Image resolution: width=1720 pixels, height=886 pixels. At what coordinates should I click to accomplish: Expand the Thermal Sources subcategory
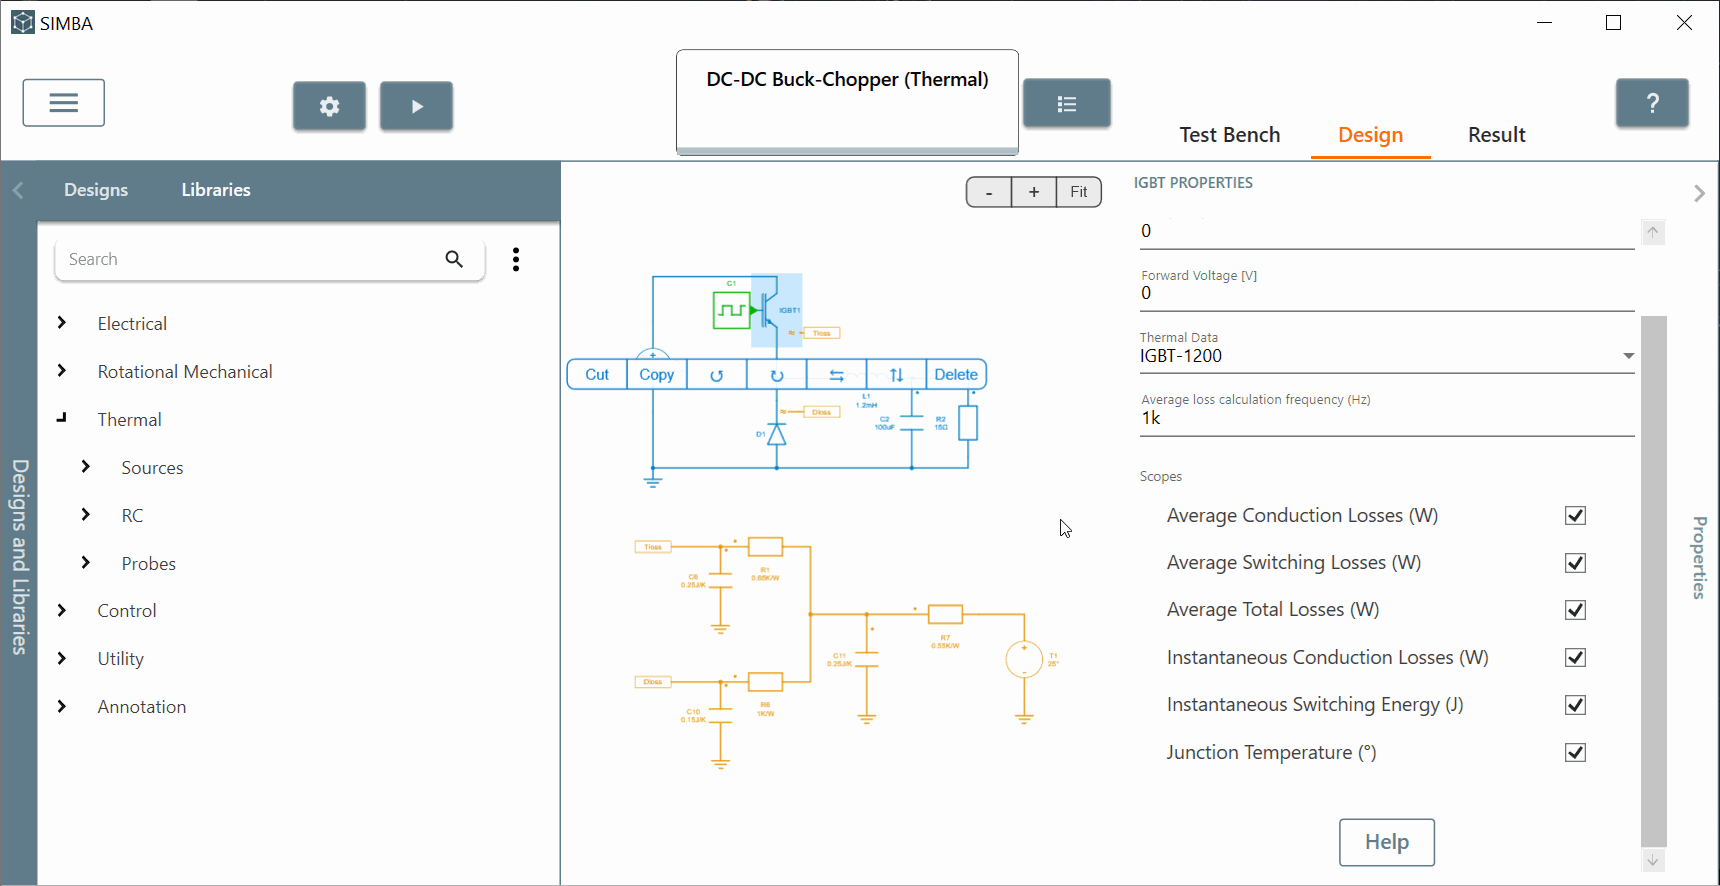(x=86, y=467)
